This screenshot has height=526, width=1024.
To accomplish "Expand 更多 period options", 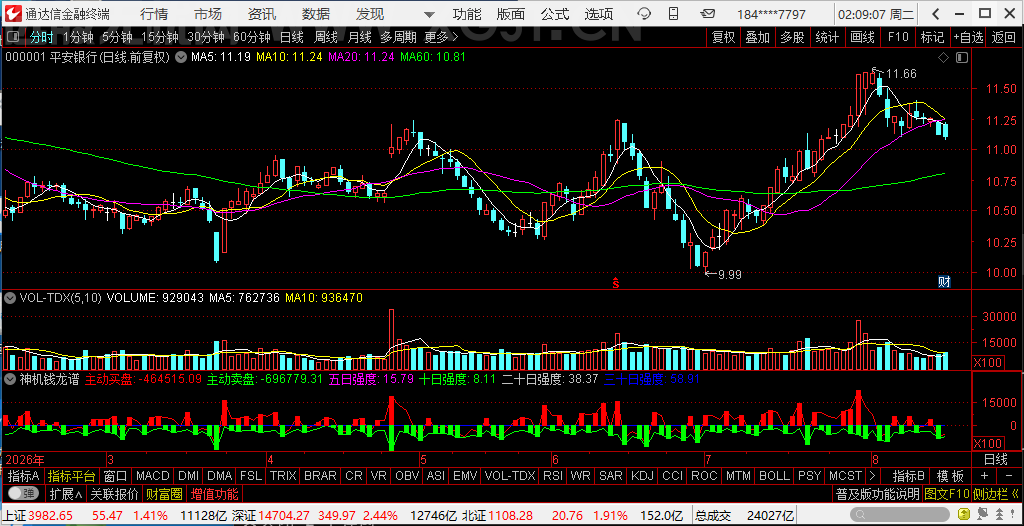I will [441, 38].
